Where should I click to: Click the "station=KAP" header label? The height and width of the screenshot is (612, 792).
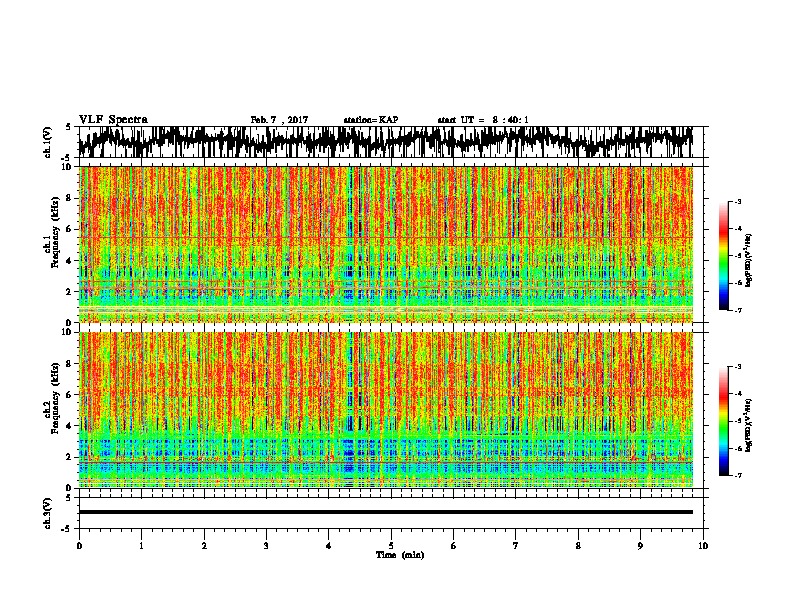point(371,120)
